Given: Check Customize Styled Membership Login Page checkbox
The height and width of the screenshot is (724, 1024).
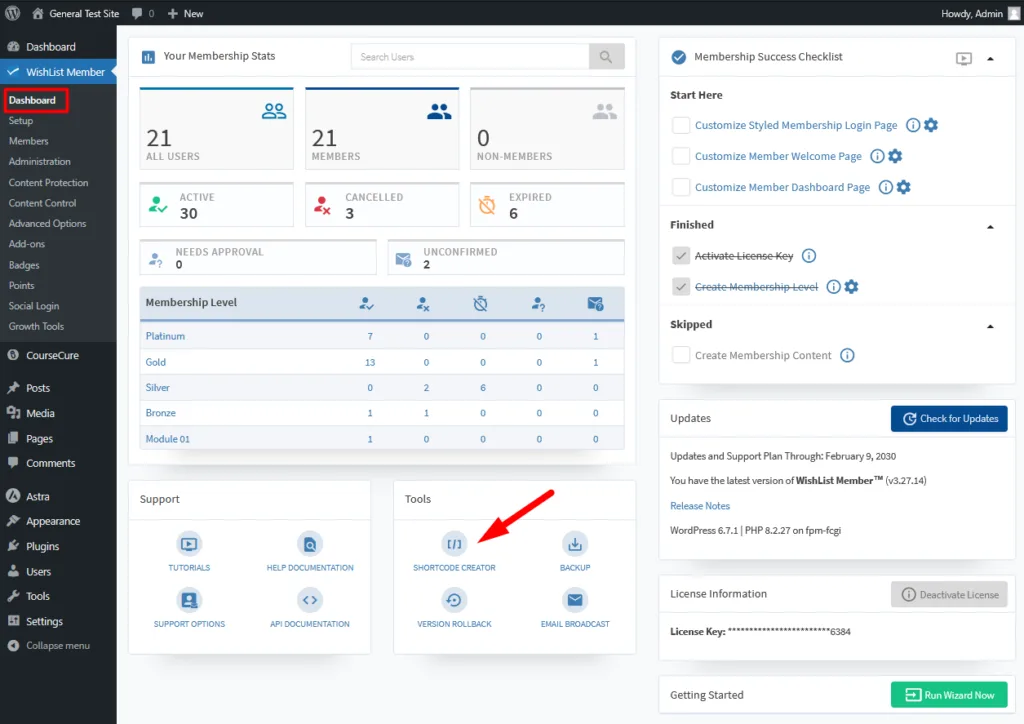Looking at the screenshot, I should pyautogui.click(x=681, y=125).
